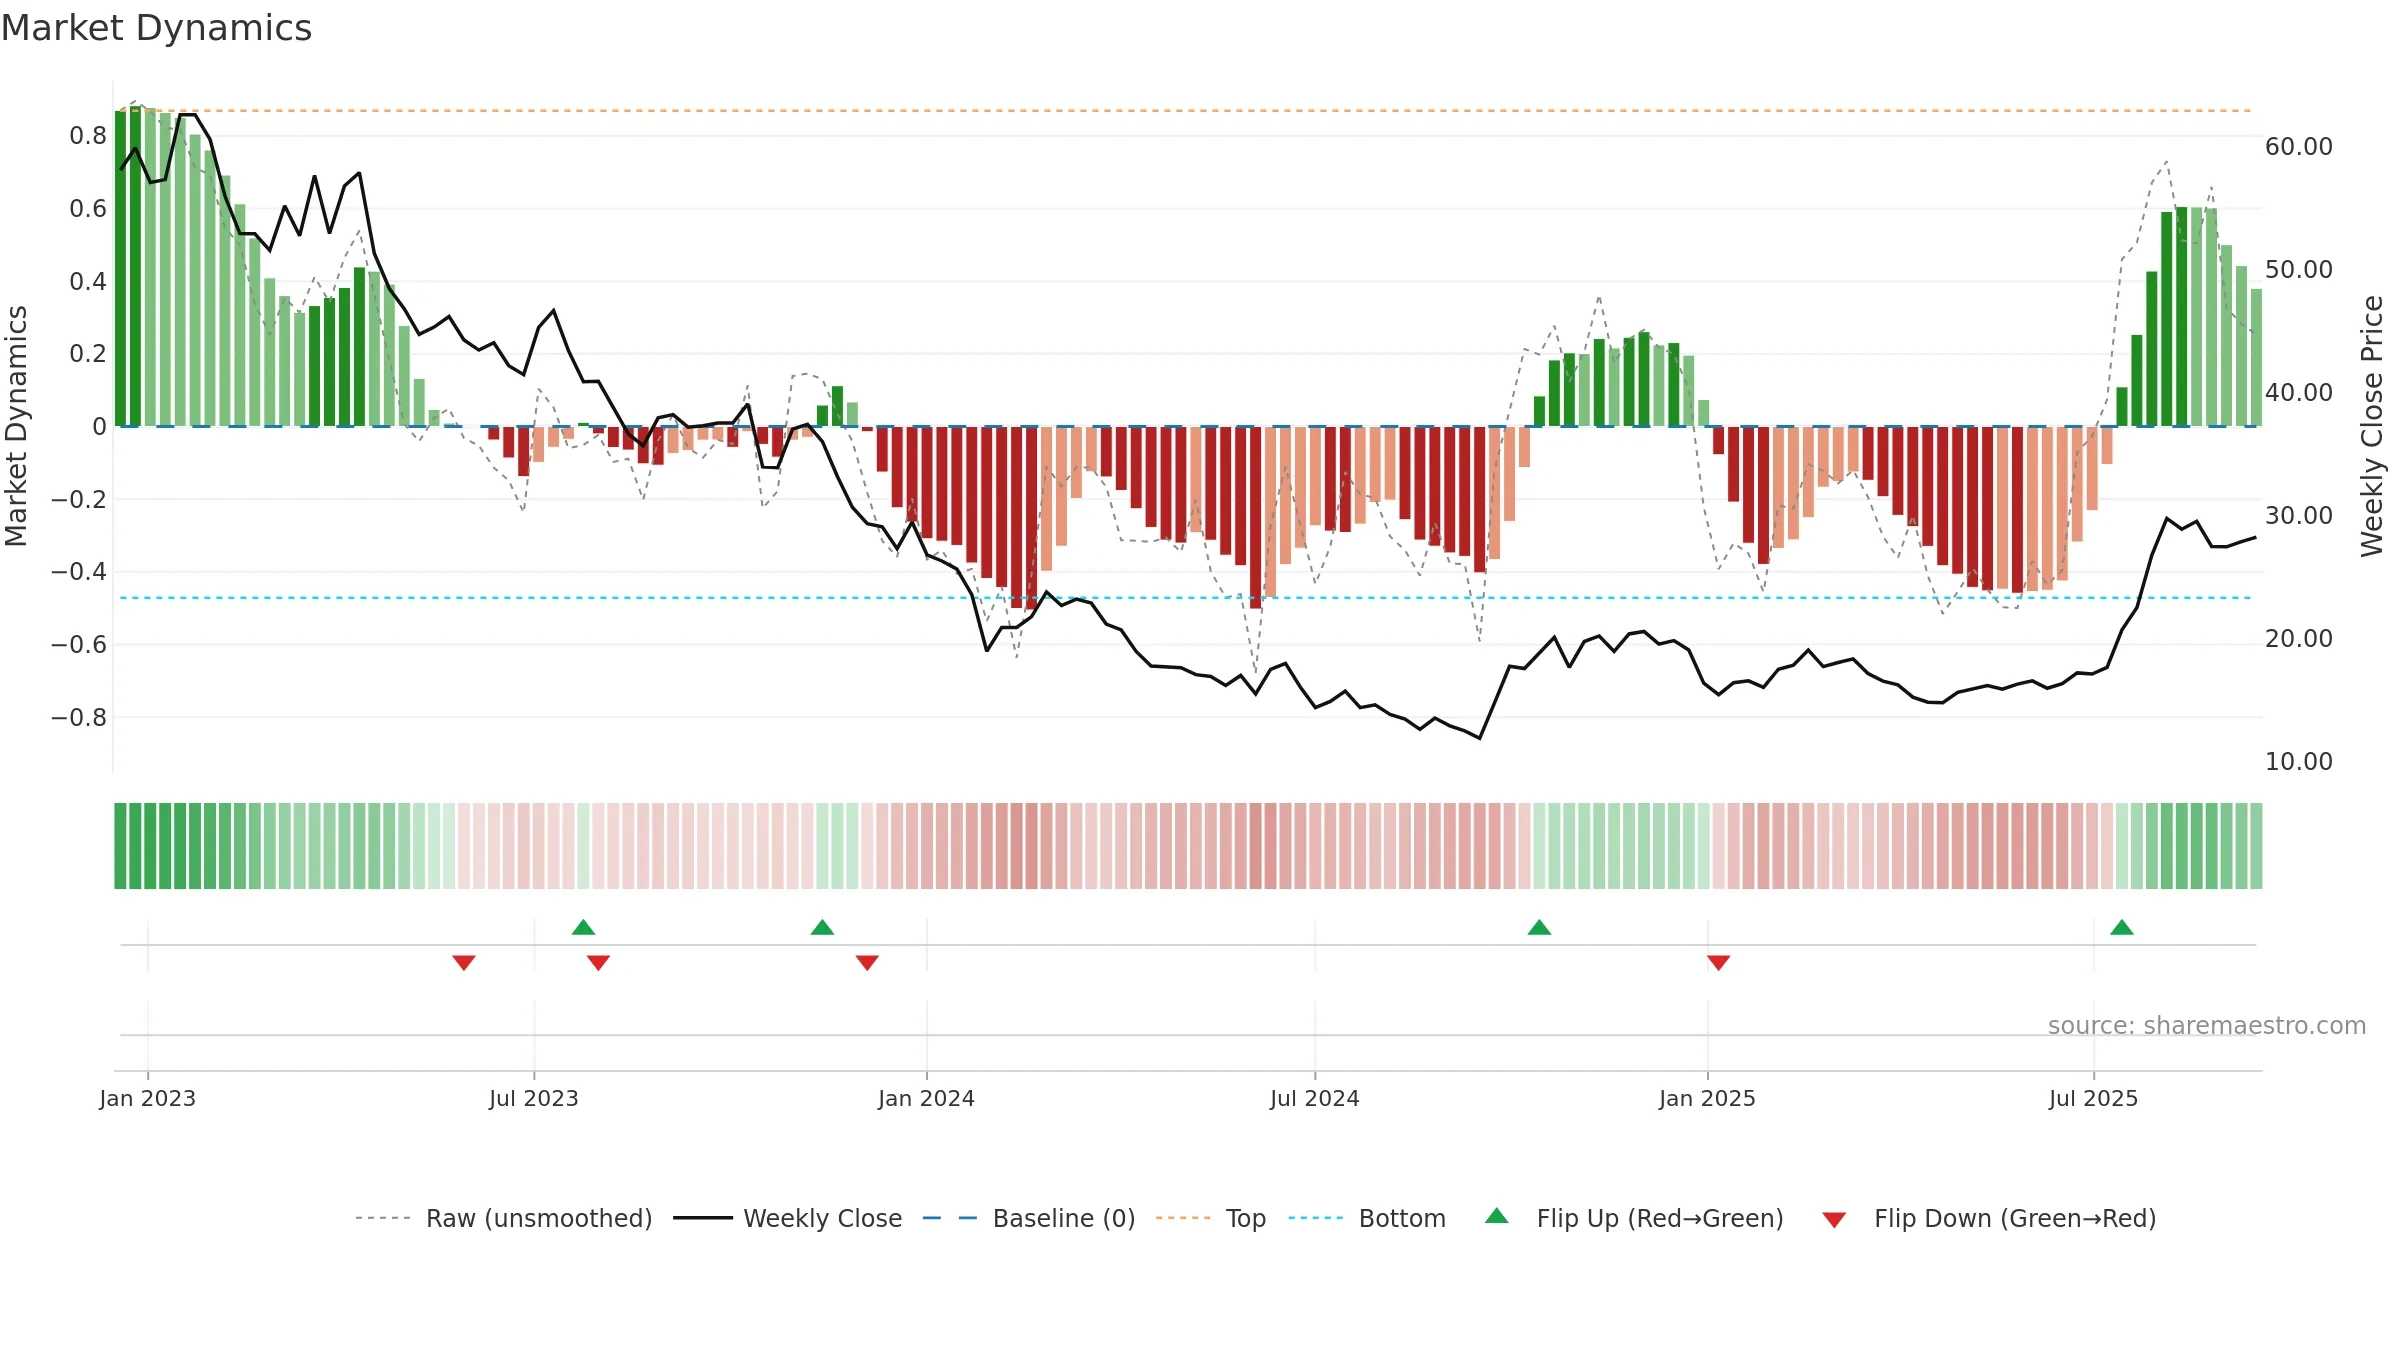Click the 50.00 price axis label

point(2299,270)
